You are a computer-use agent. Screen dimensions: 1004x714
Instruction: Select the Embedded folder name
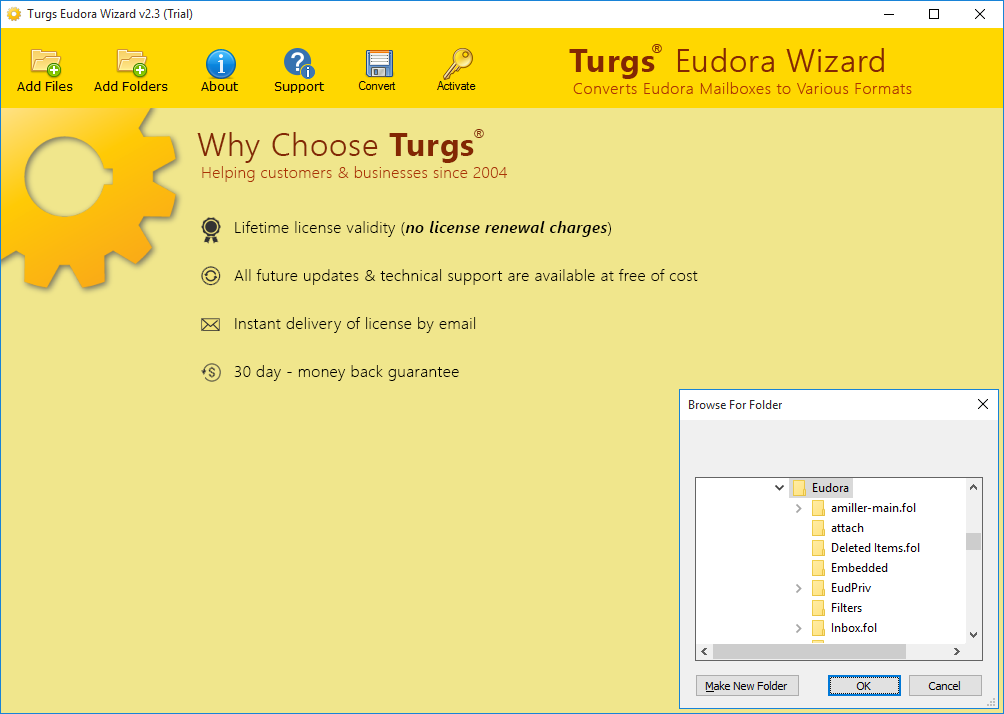tap(859, 568)
